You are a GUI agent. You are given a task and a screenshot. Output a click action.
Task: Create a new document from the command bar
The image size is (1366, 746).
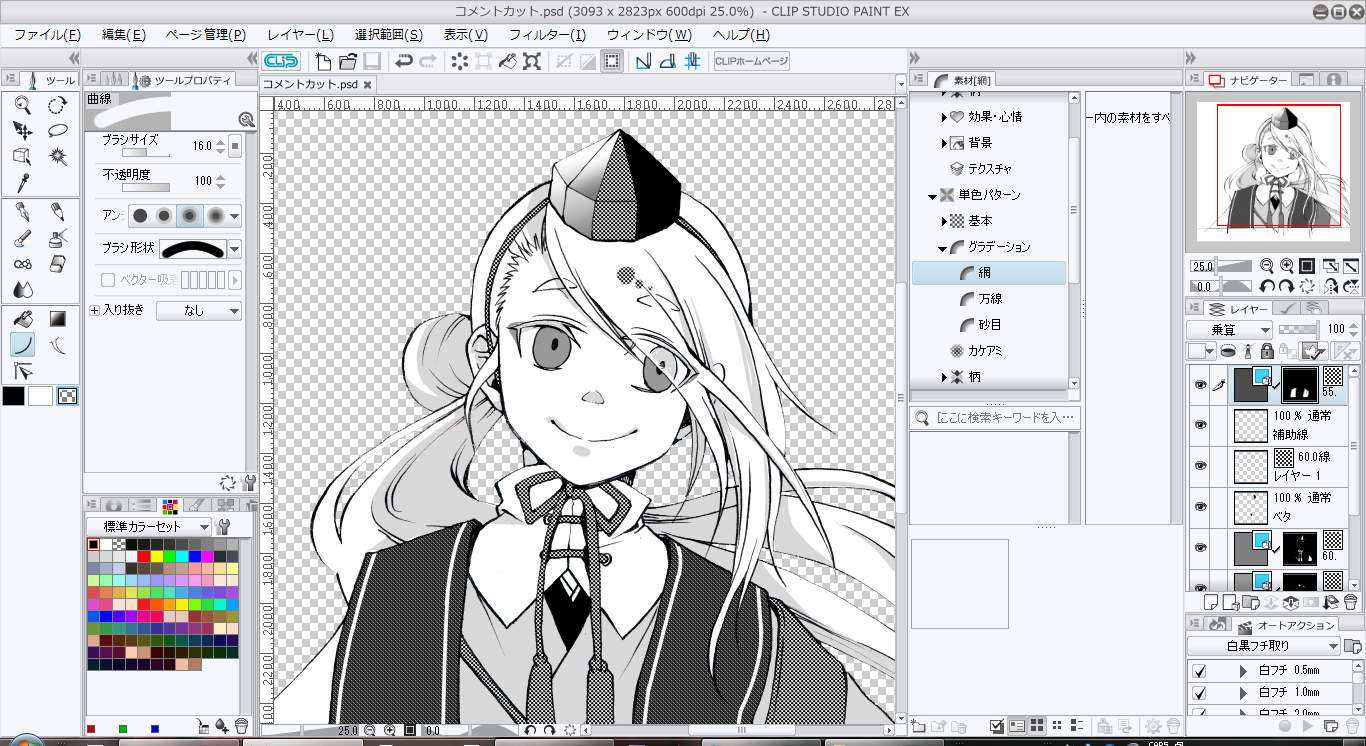[x=324, y=61]
